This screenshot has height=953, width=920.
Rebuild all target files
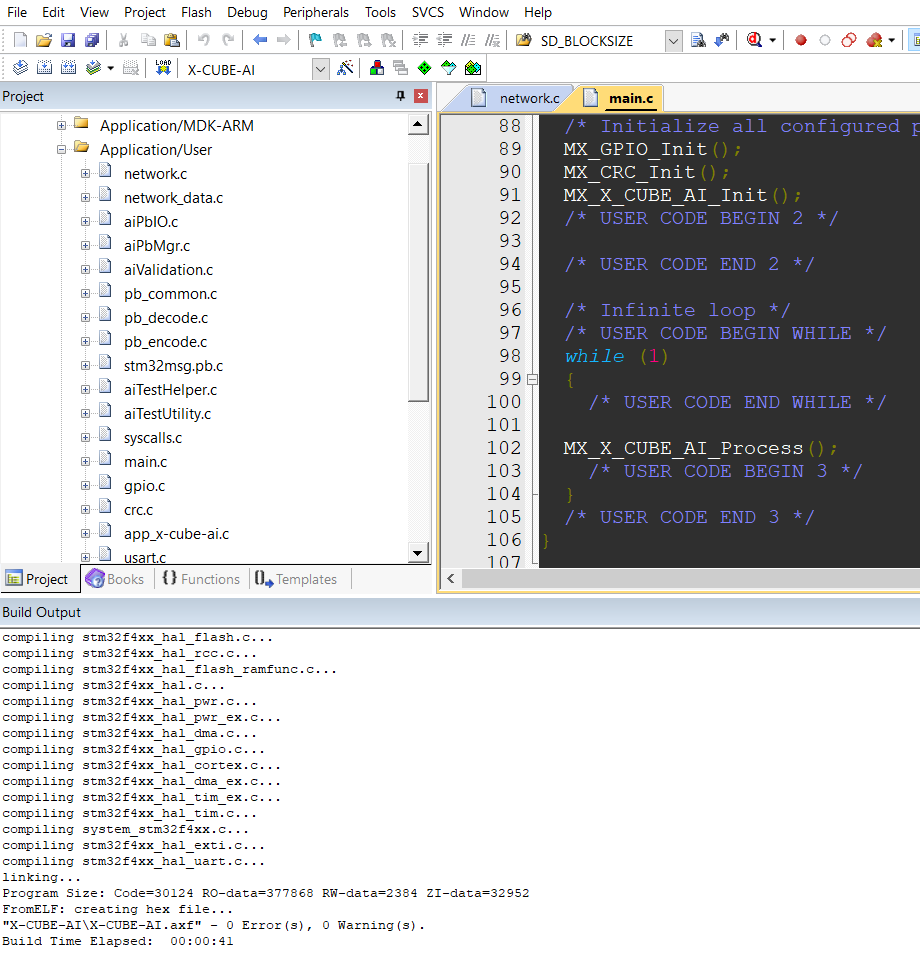tap(67, 67)
